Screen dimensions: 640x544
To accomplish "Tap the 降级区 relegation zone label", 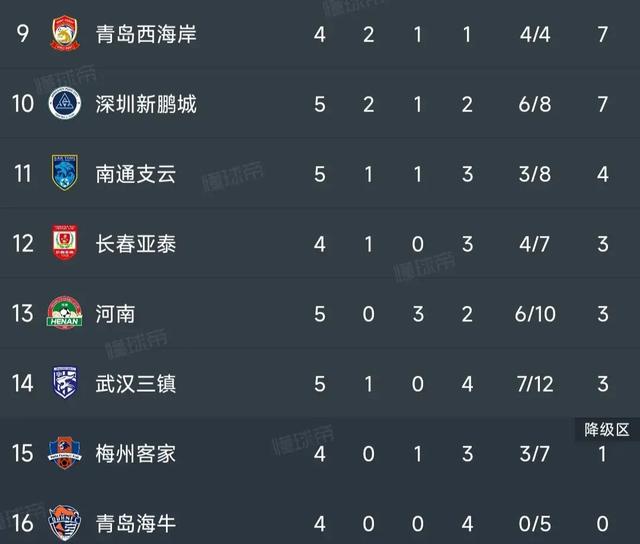I will pos(607,430).
